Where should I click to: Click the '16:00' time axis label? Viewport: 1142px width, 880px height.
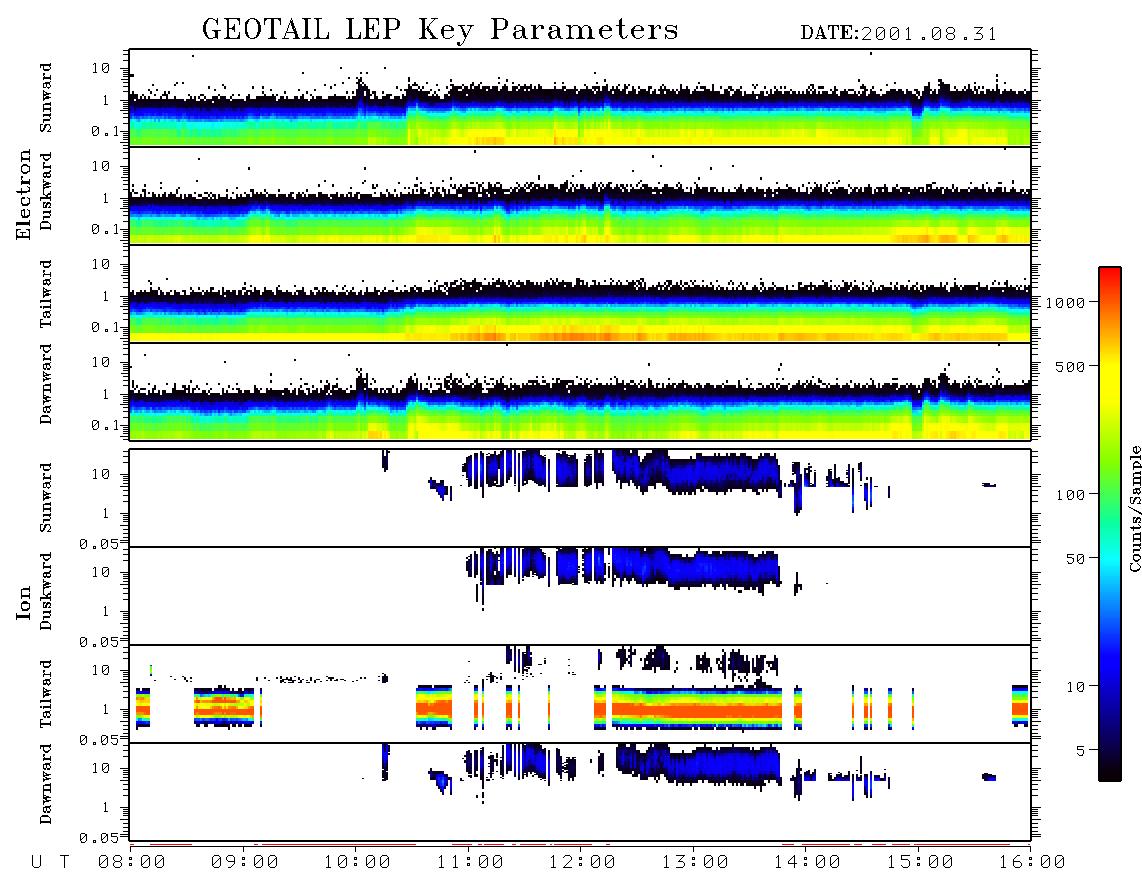[x=1032, y=863]
